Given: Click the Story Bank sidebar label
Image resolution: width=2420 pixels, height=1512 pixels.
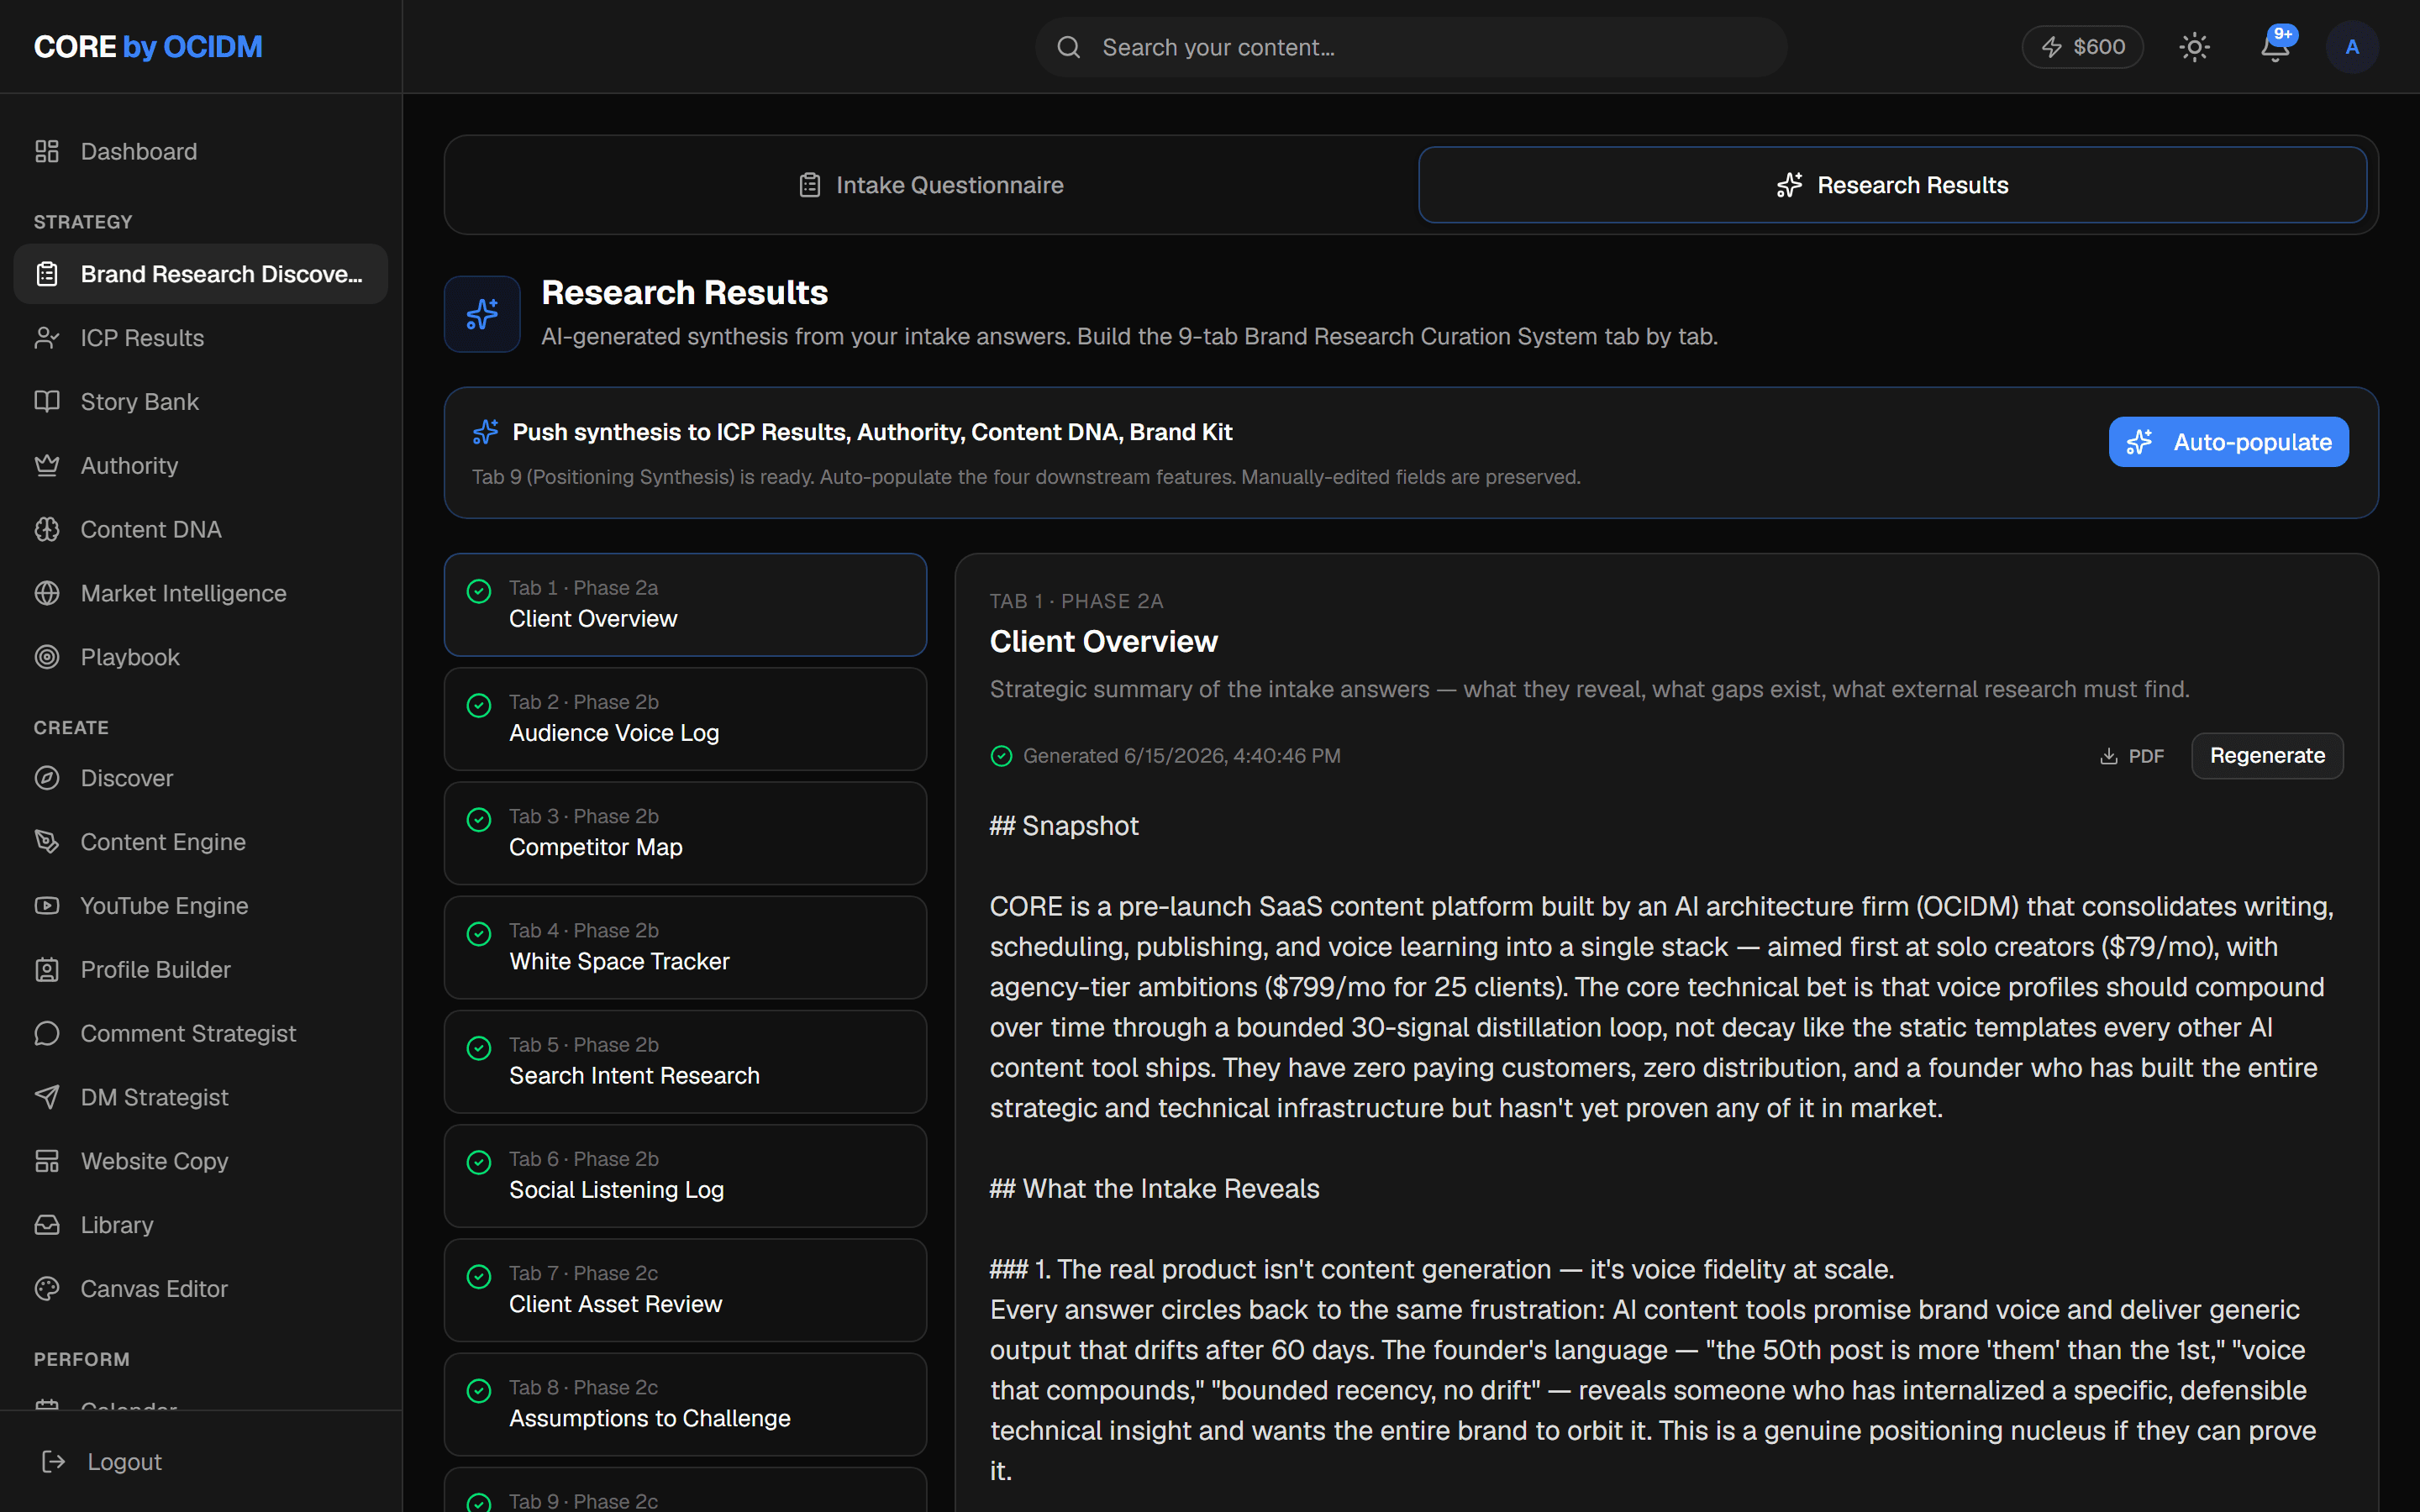Looking at the screenshot, I should (140, 402).
